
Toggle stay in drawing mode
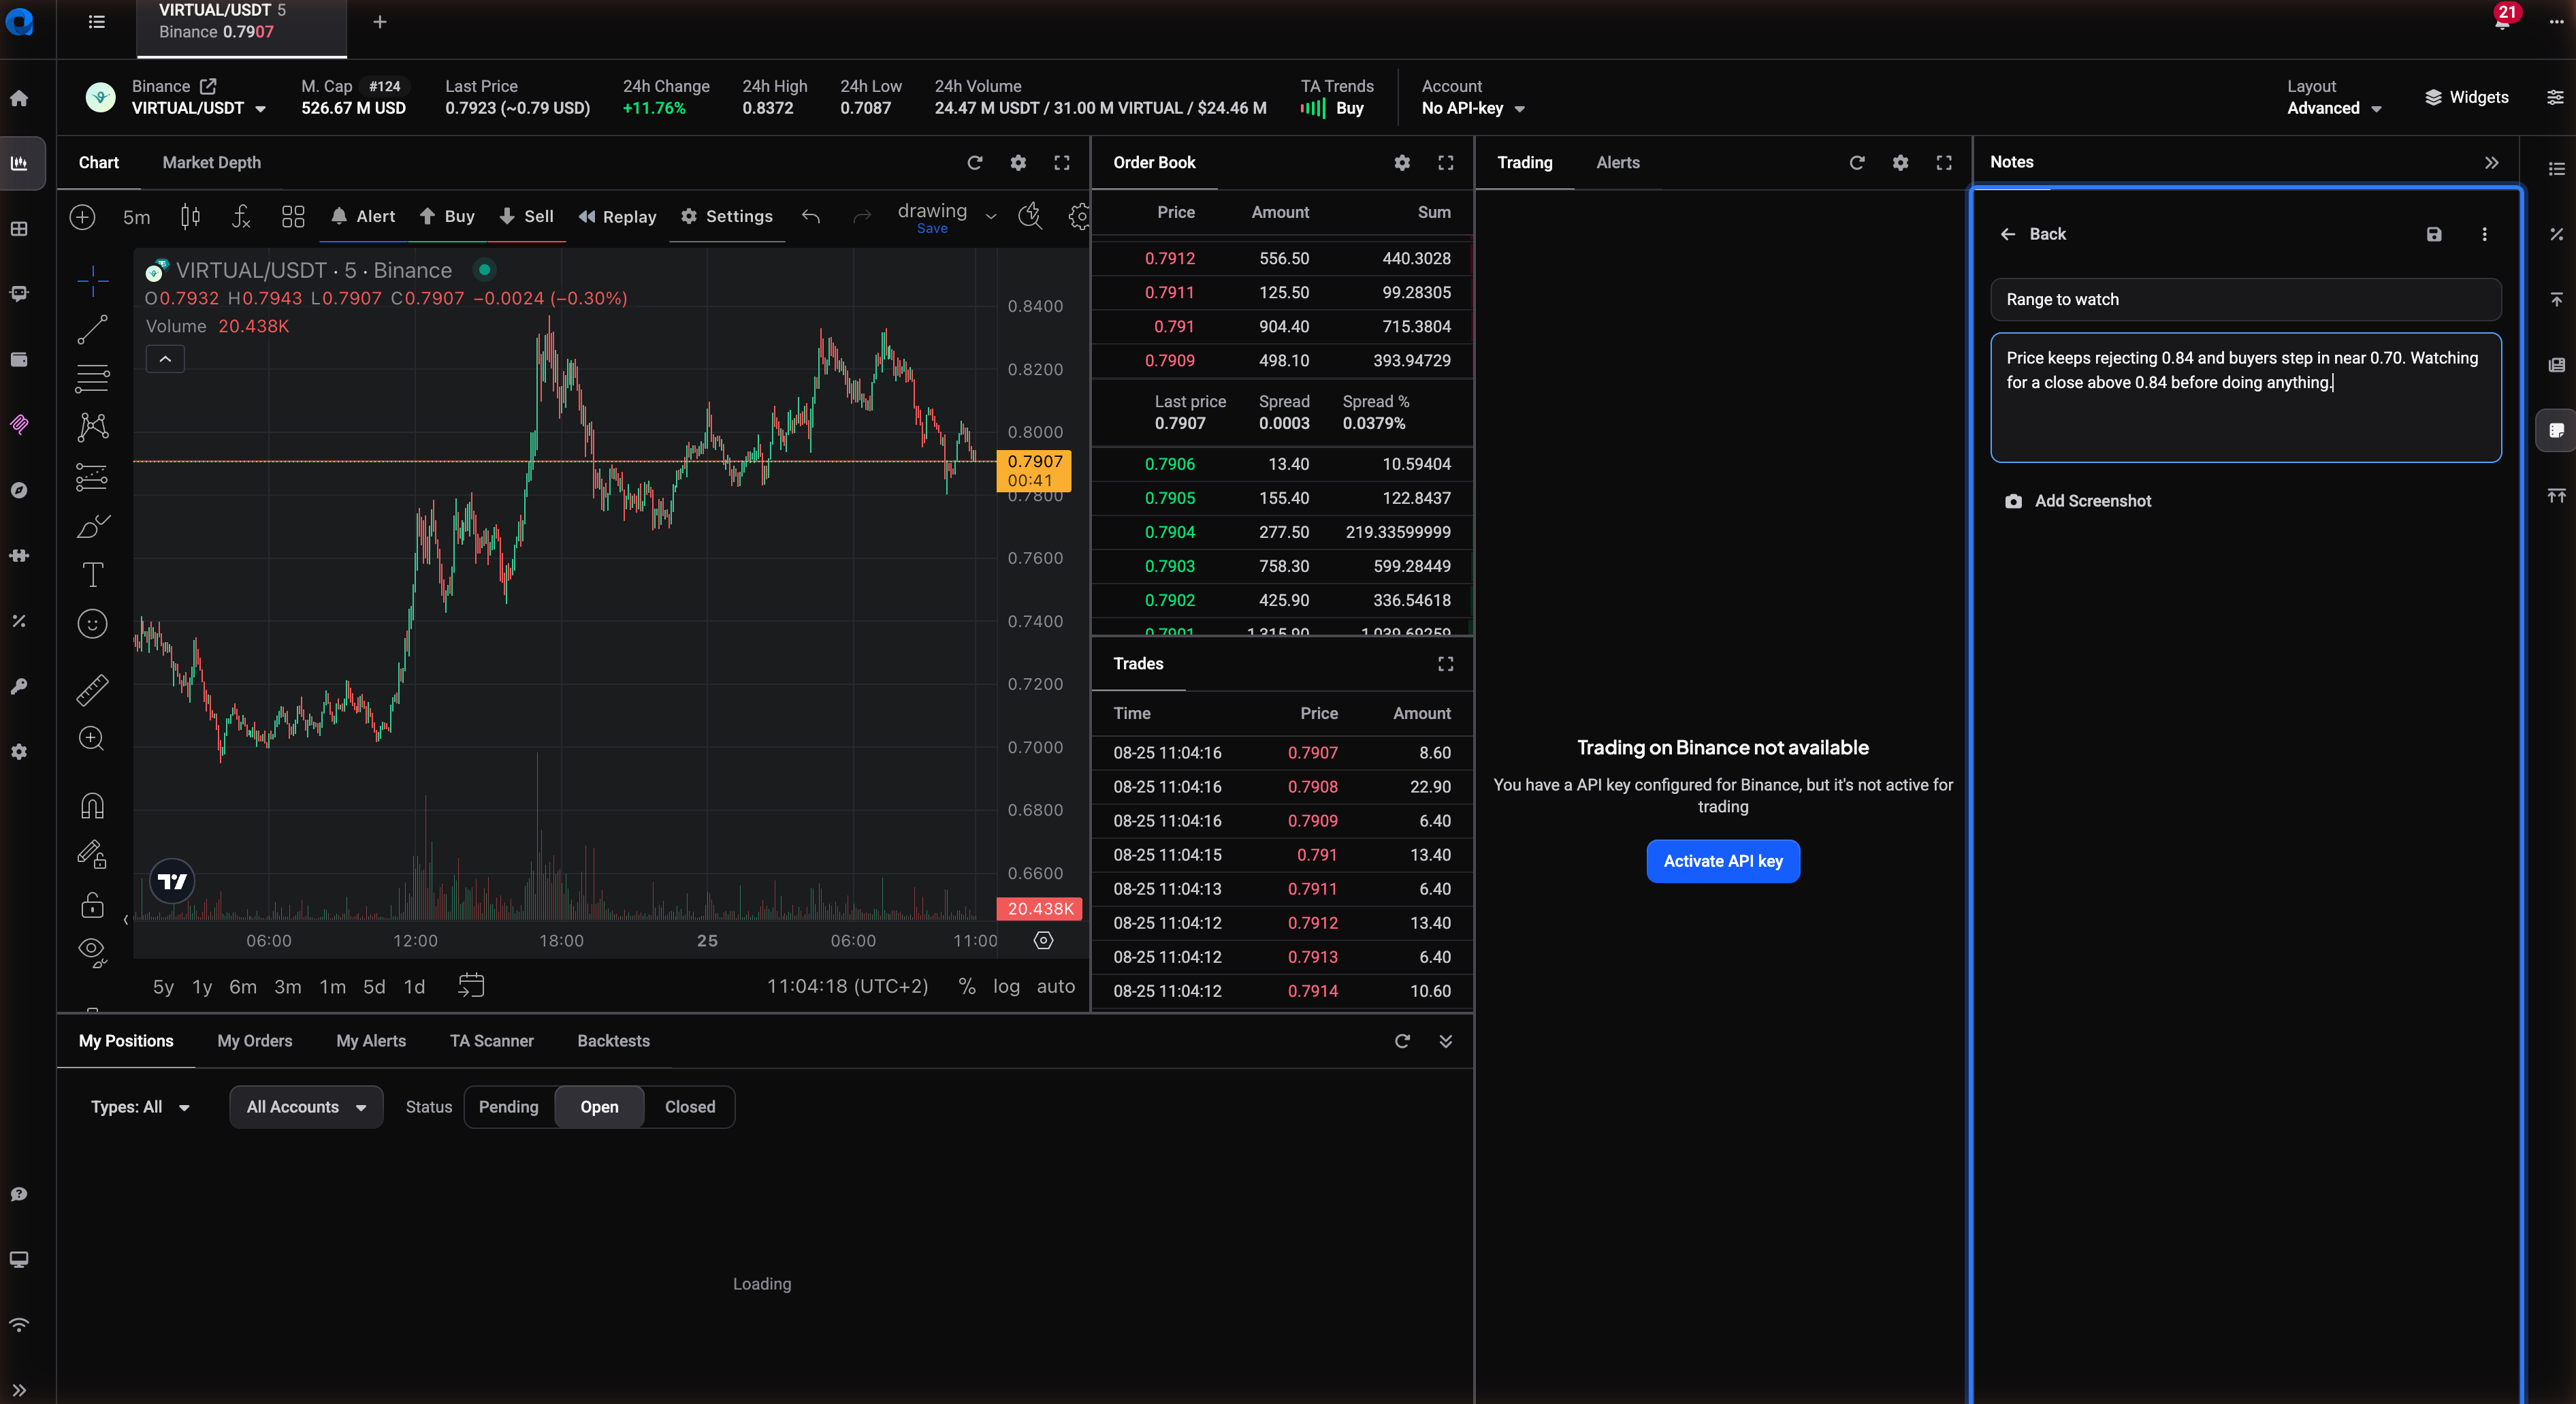tap(92, 854)
